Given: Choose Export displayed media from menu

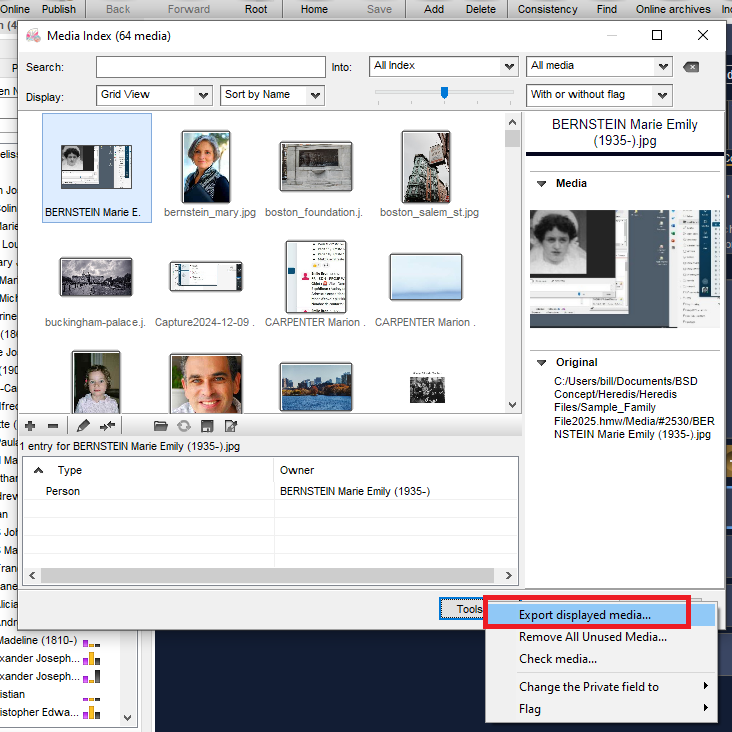Looking at the screenshot, I should pyautogui.click(x=585, y=615).
